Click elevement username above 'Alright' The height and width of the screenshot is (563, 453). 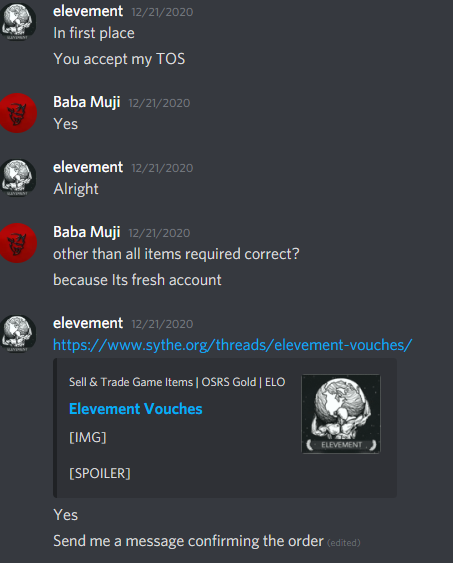[88, 167]
